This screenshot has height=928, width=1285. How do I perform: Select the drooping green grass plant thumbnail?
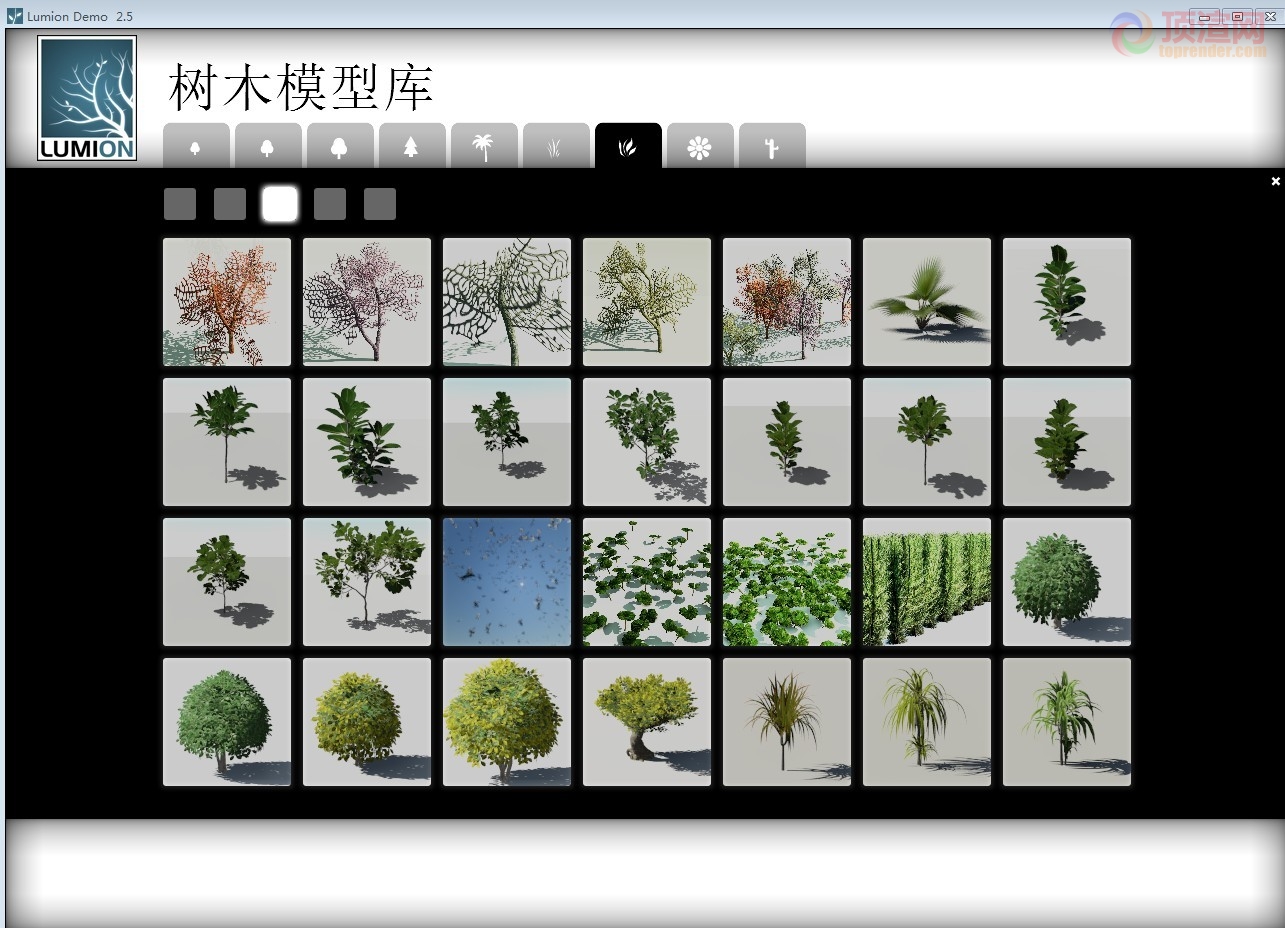927,722
